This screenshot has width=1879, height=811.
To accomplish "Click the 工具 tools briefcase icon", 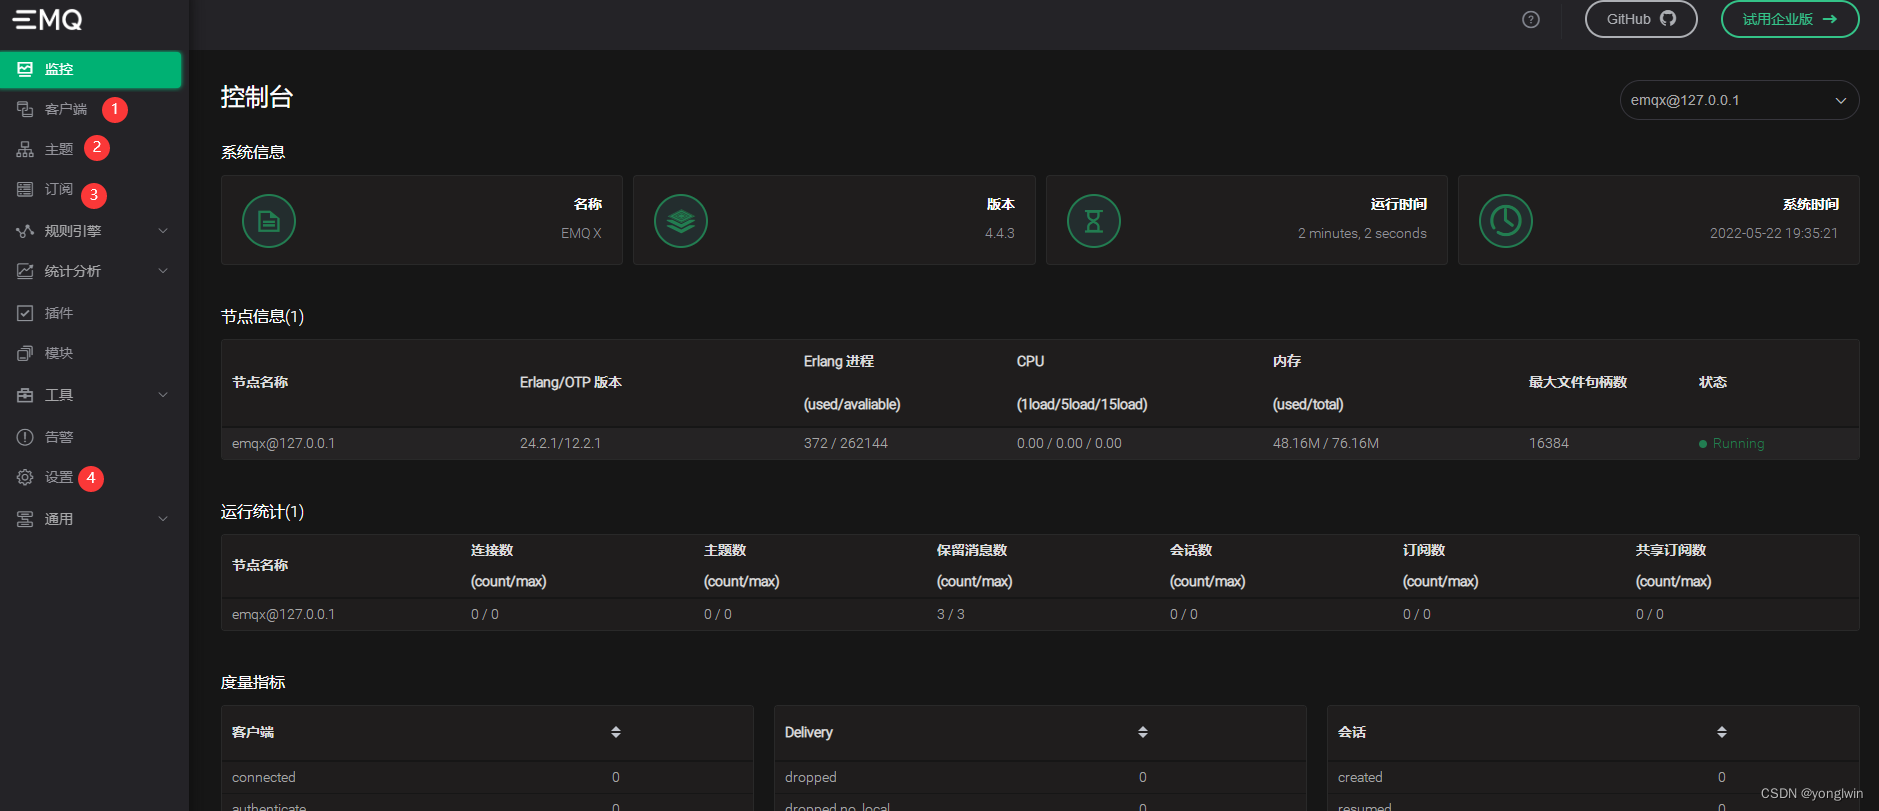I will point(25,395).
